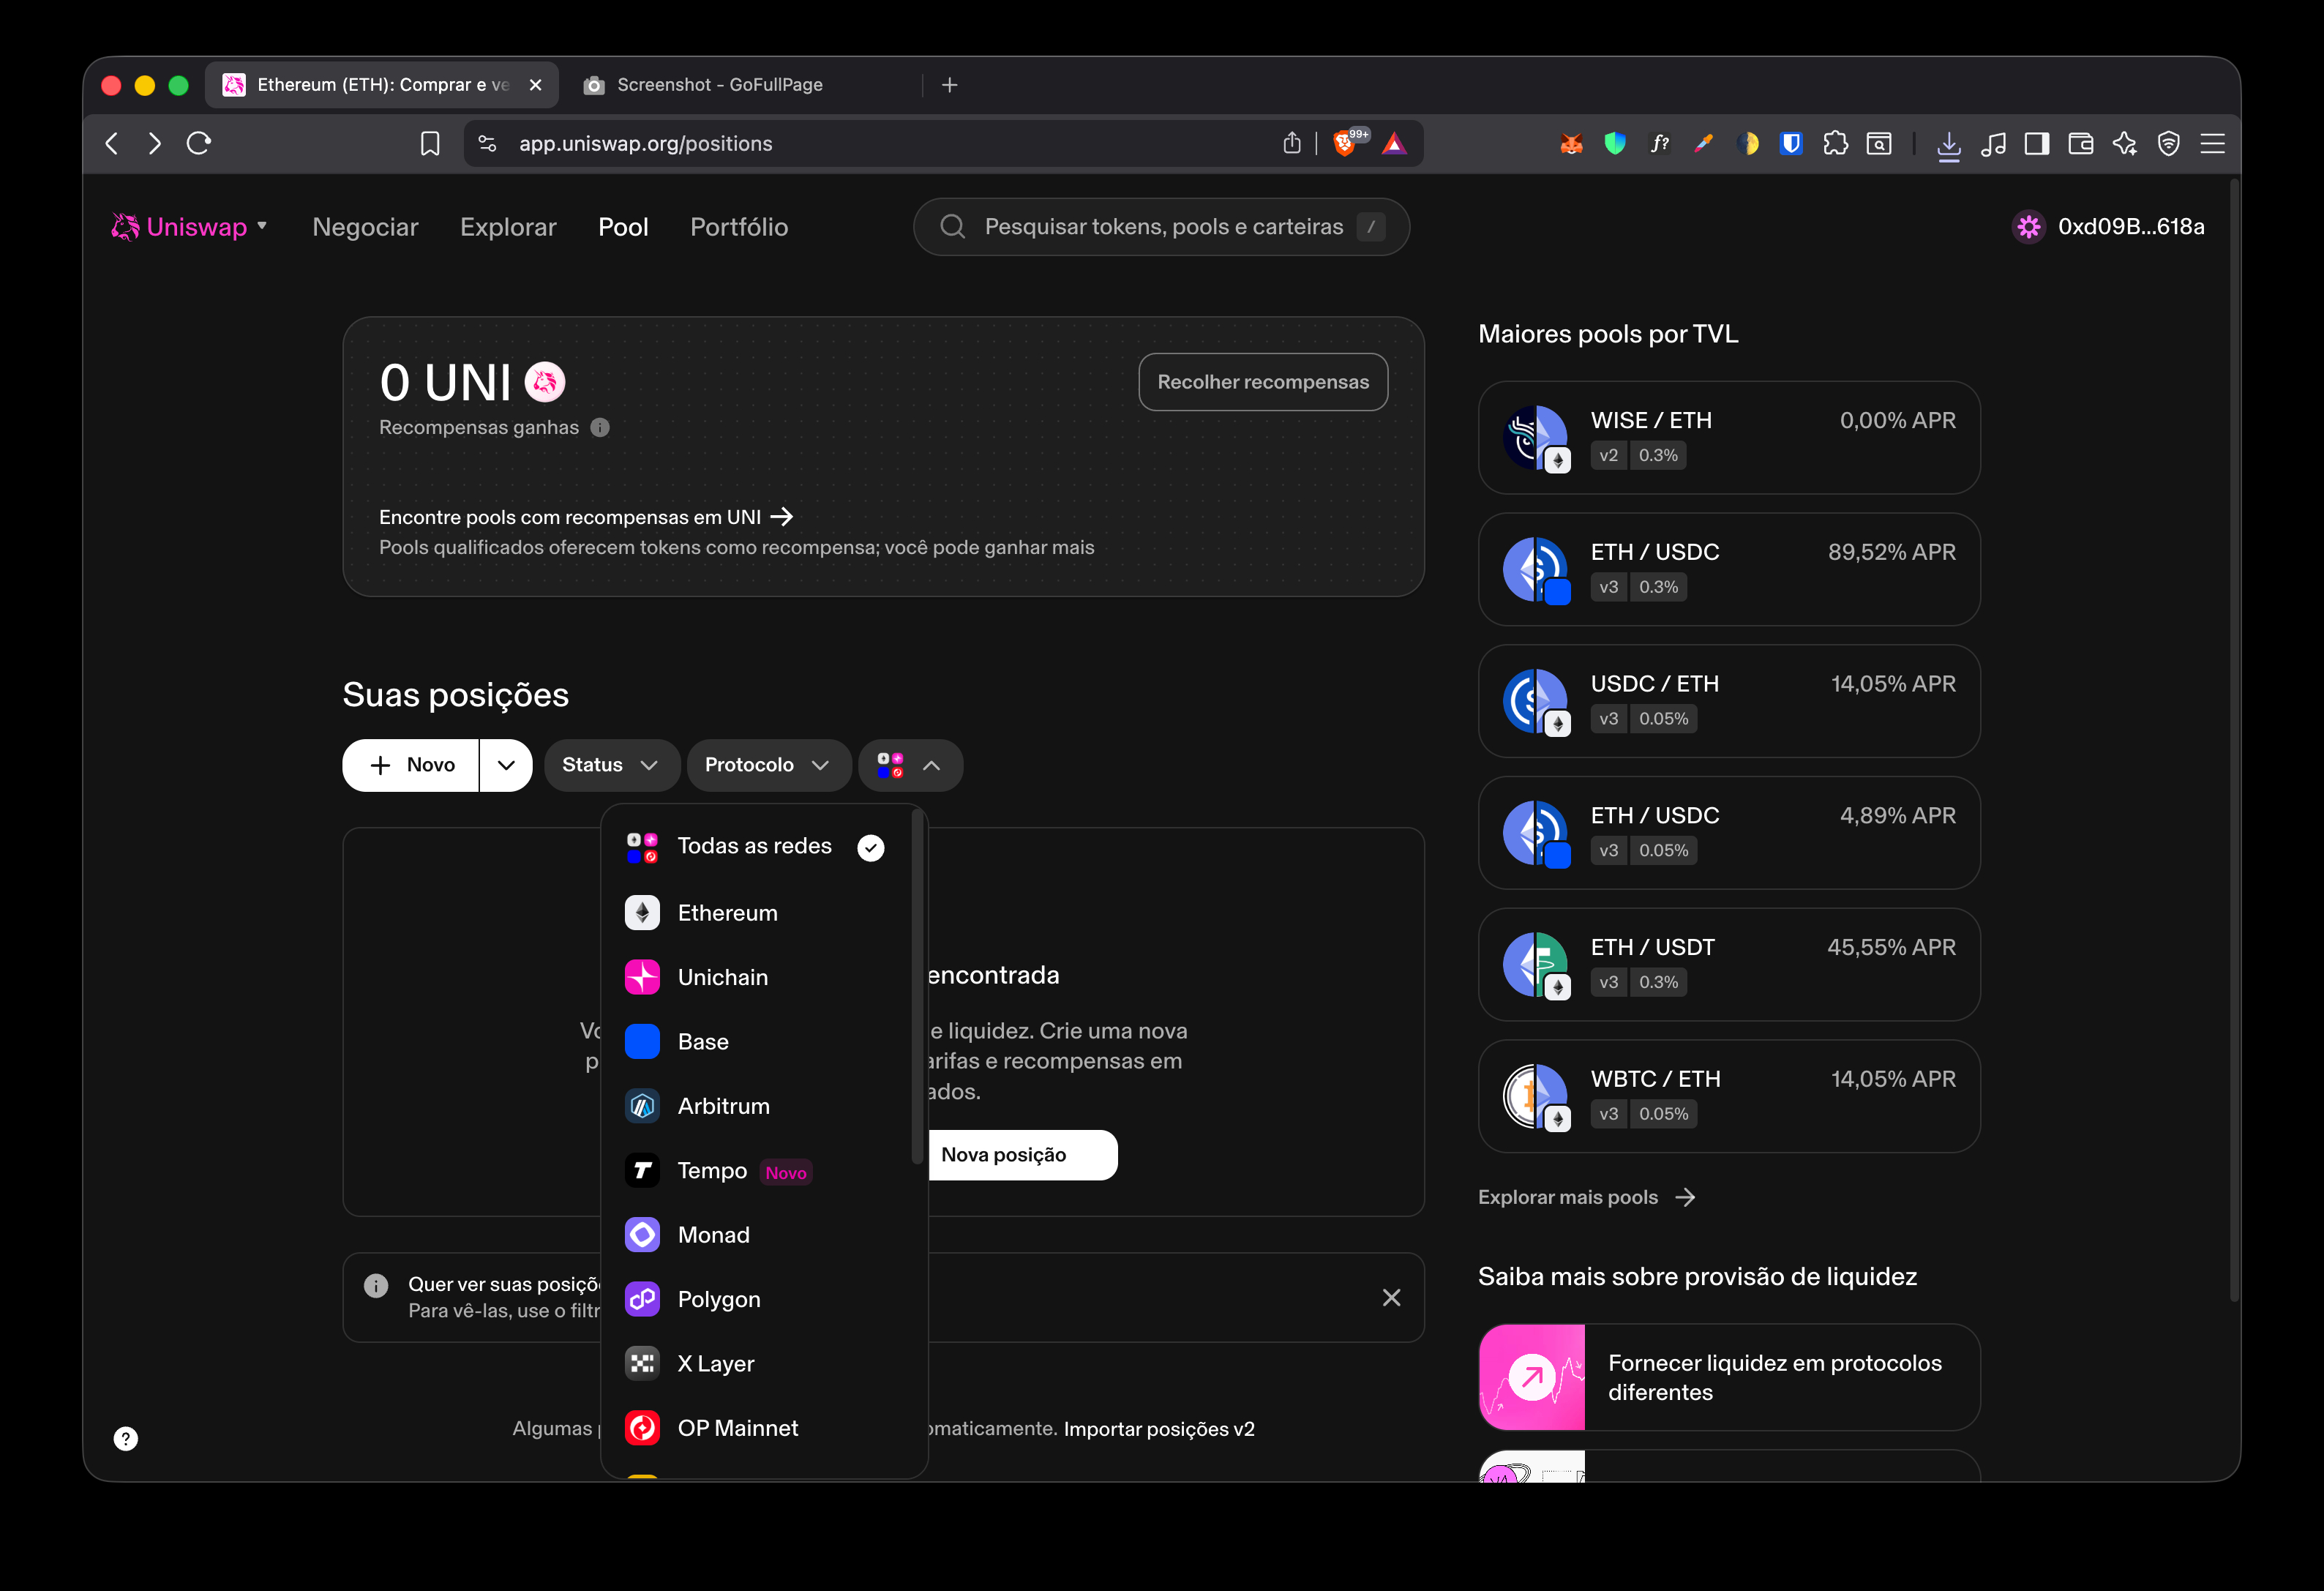
Task: Open MetaMask fox extension
Action: (x=1571, y=144)
